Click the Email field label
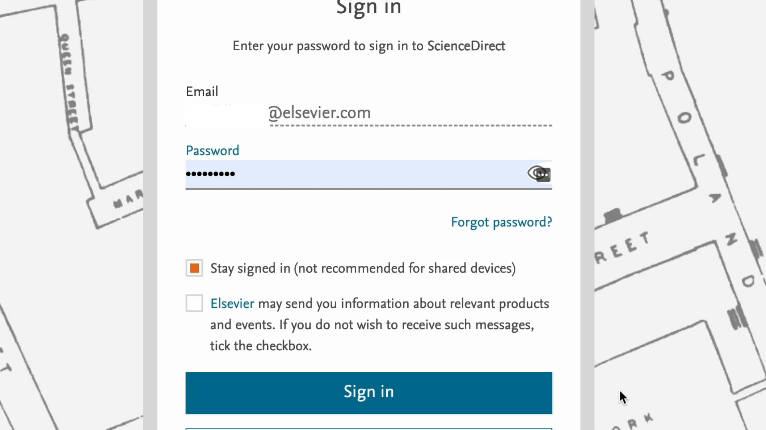Screen dimensions: 766x430 pyautogui.click(x=202, y=91)
